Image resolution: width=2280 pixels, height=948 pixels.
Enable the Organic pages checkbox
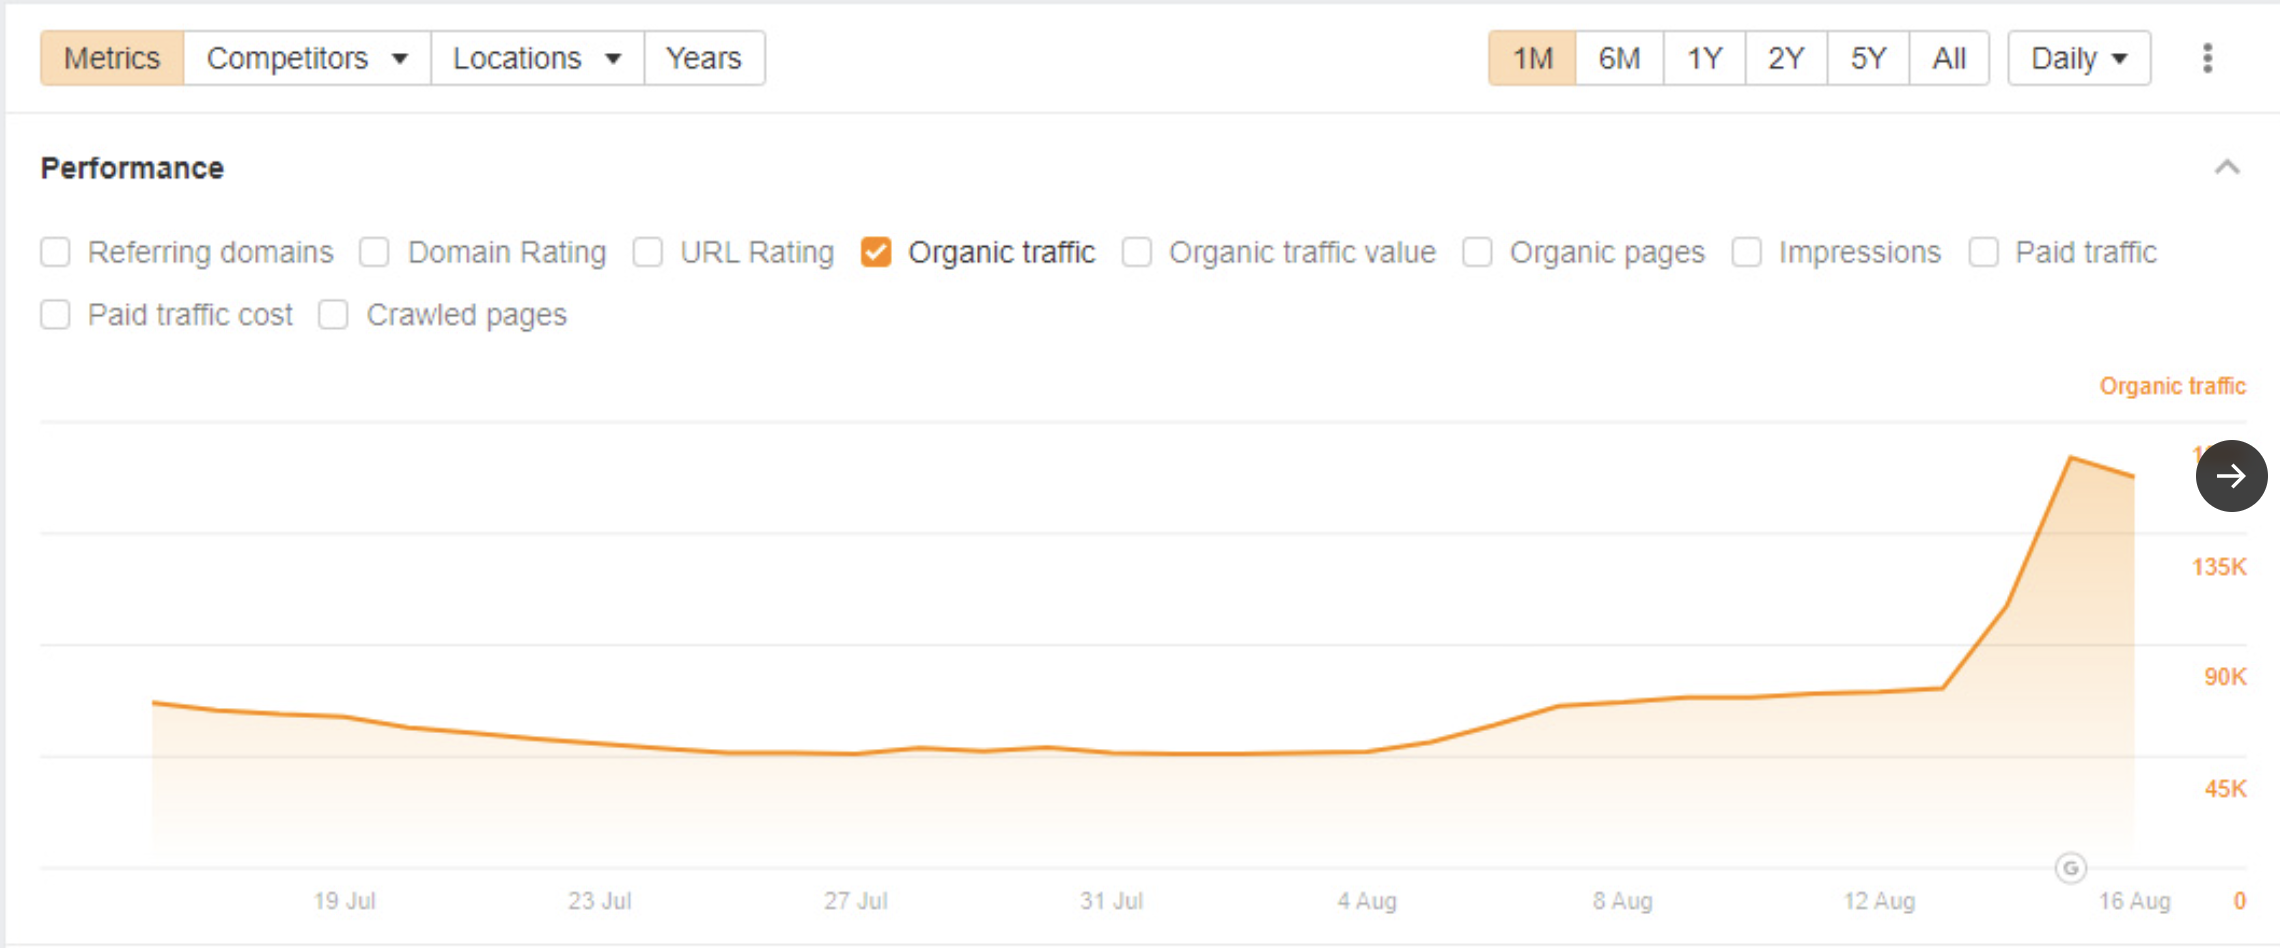(1477, 253)
